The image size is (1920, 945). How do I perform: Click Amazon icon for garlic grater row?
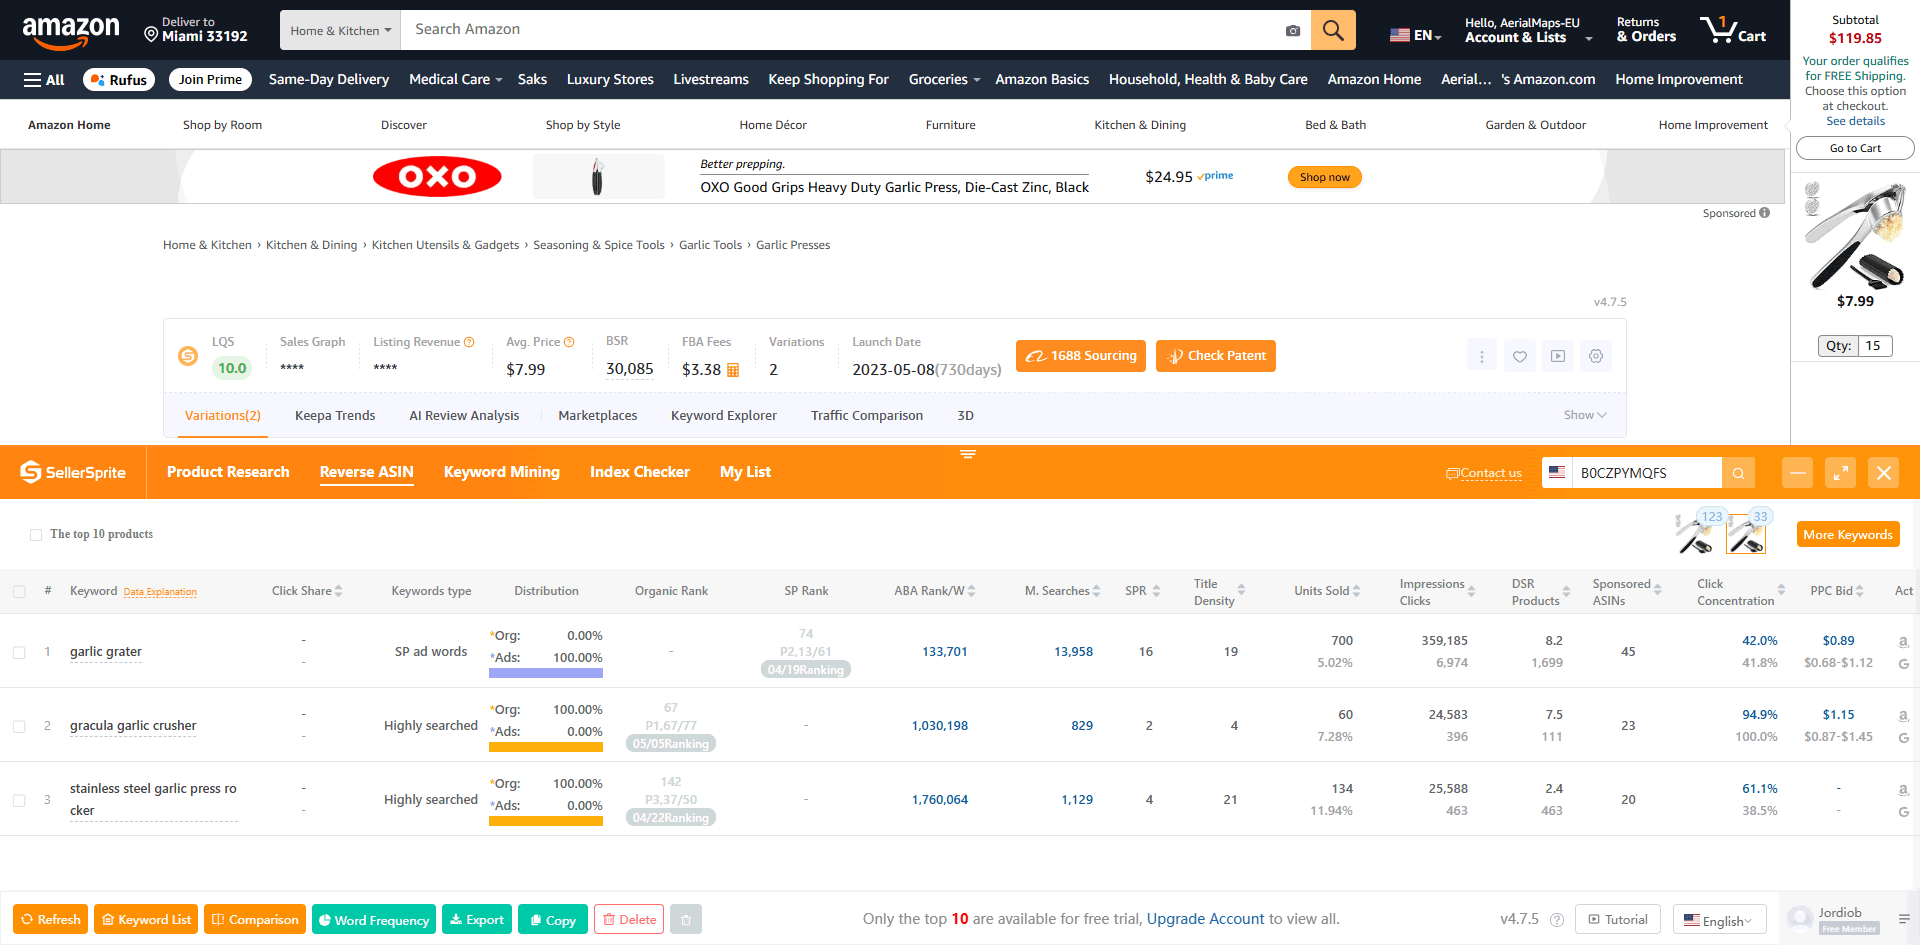tap(1903, 641)
